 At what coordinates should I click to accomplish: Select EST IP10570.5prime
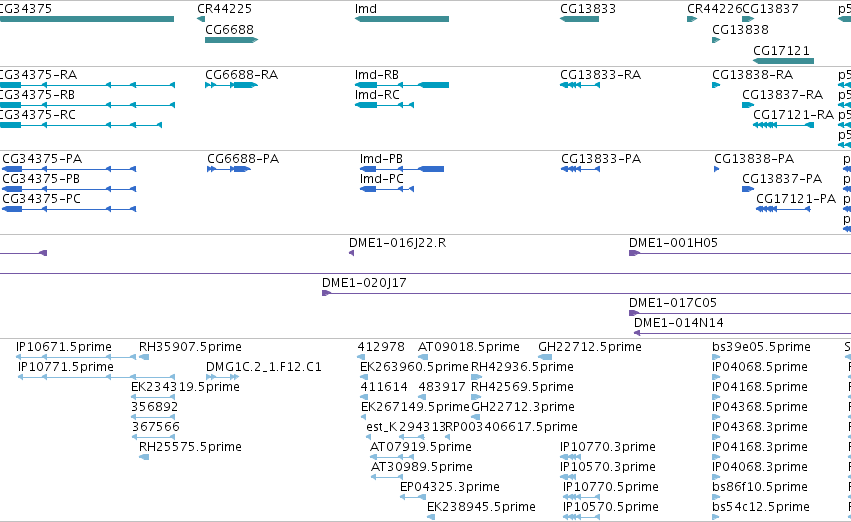611,507
